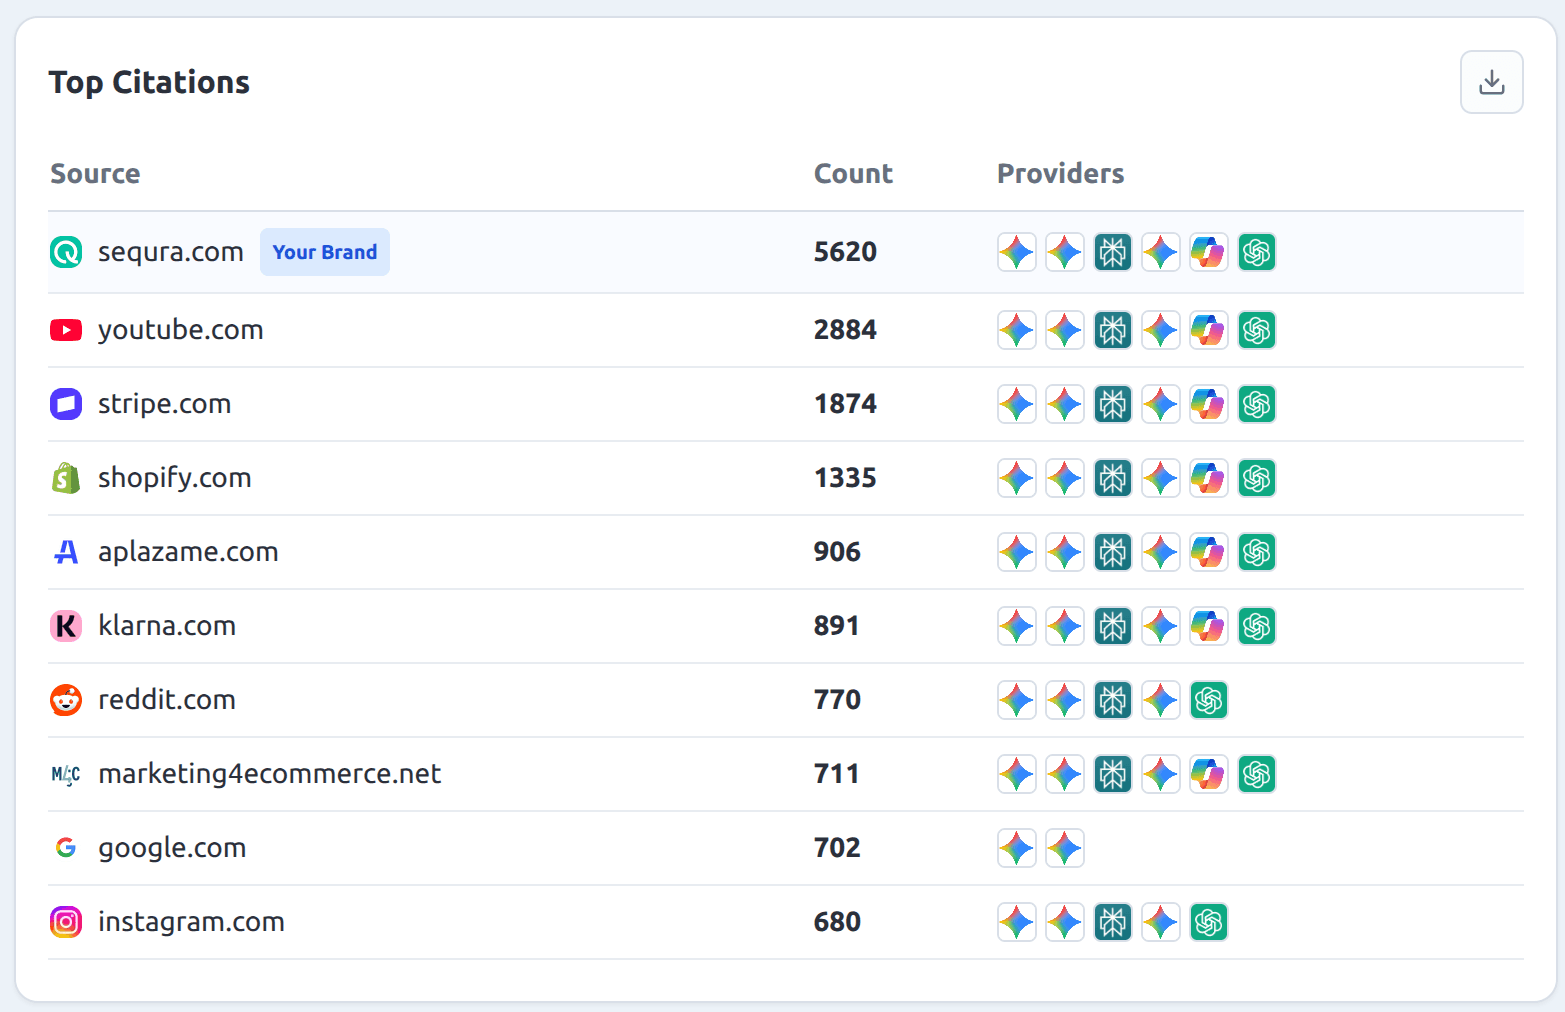Choose the ChatGPT icon in klarna.com row

click(x=1257, y=626)
